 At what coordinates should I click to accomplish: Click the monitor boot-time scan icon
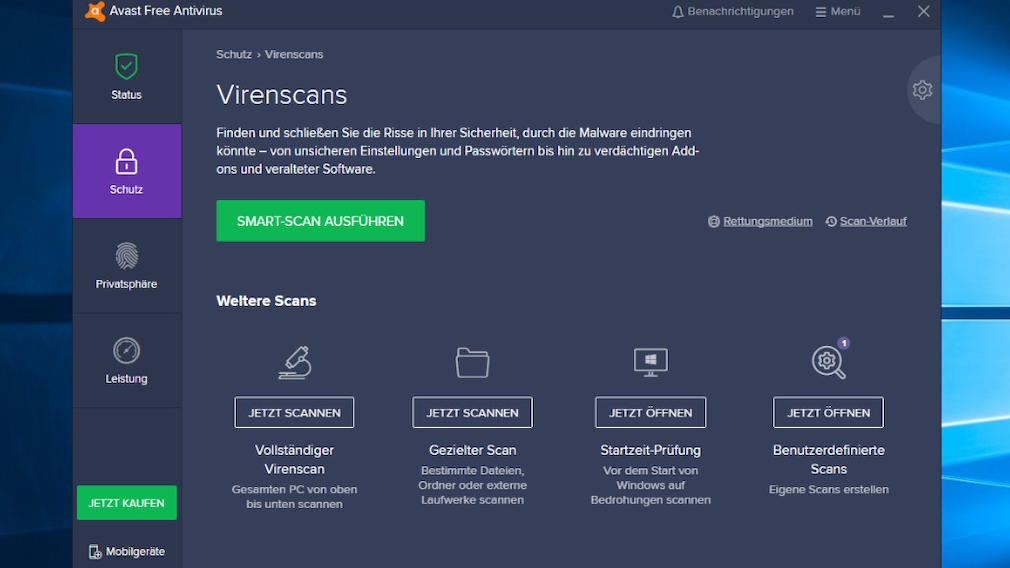click(x=651, y=363)
